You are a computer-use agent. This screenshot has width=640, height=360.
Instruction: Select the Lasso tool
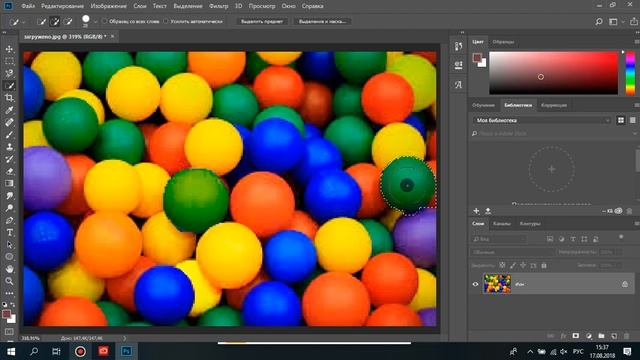9,73
